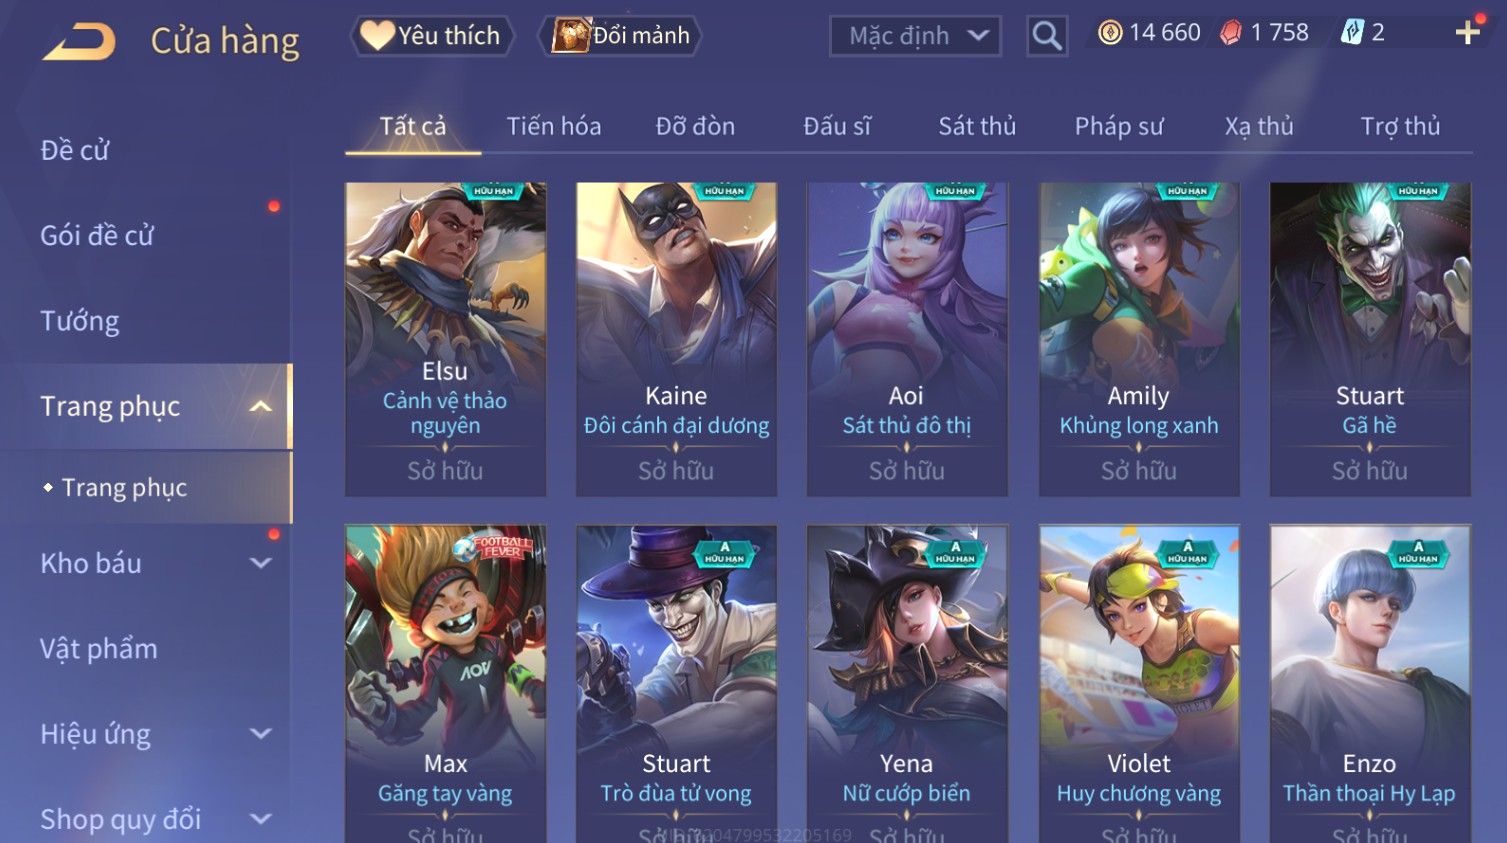Tap the golden back arrow icon
This screenshot has width=1507, height=843.
(x=79, y=42)
